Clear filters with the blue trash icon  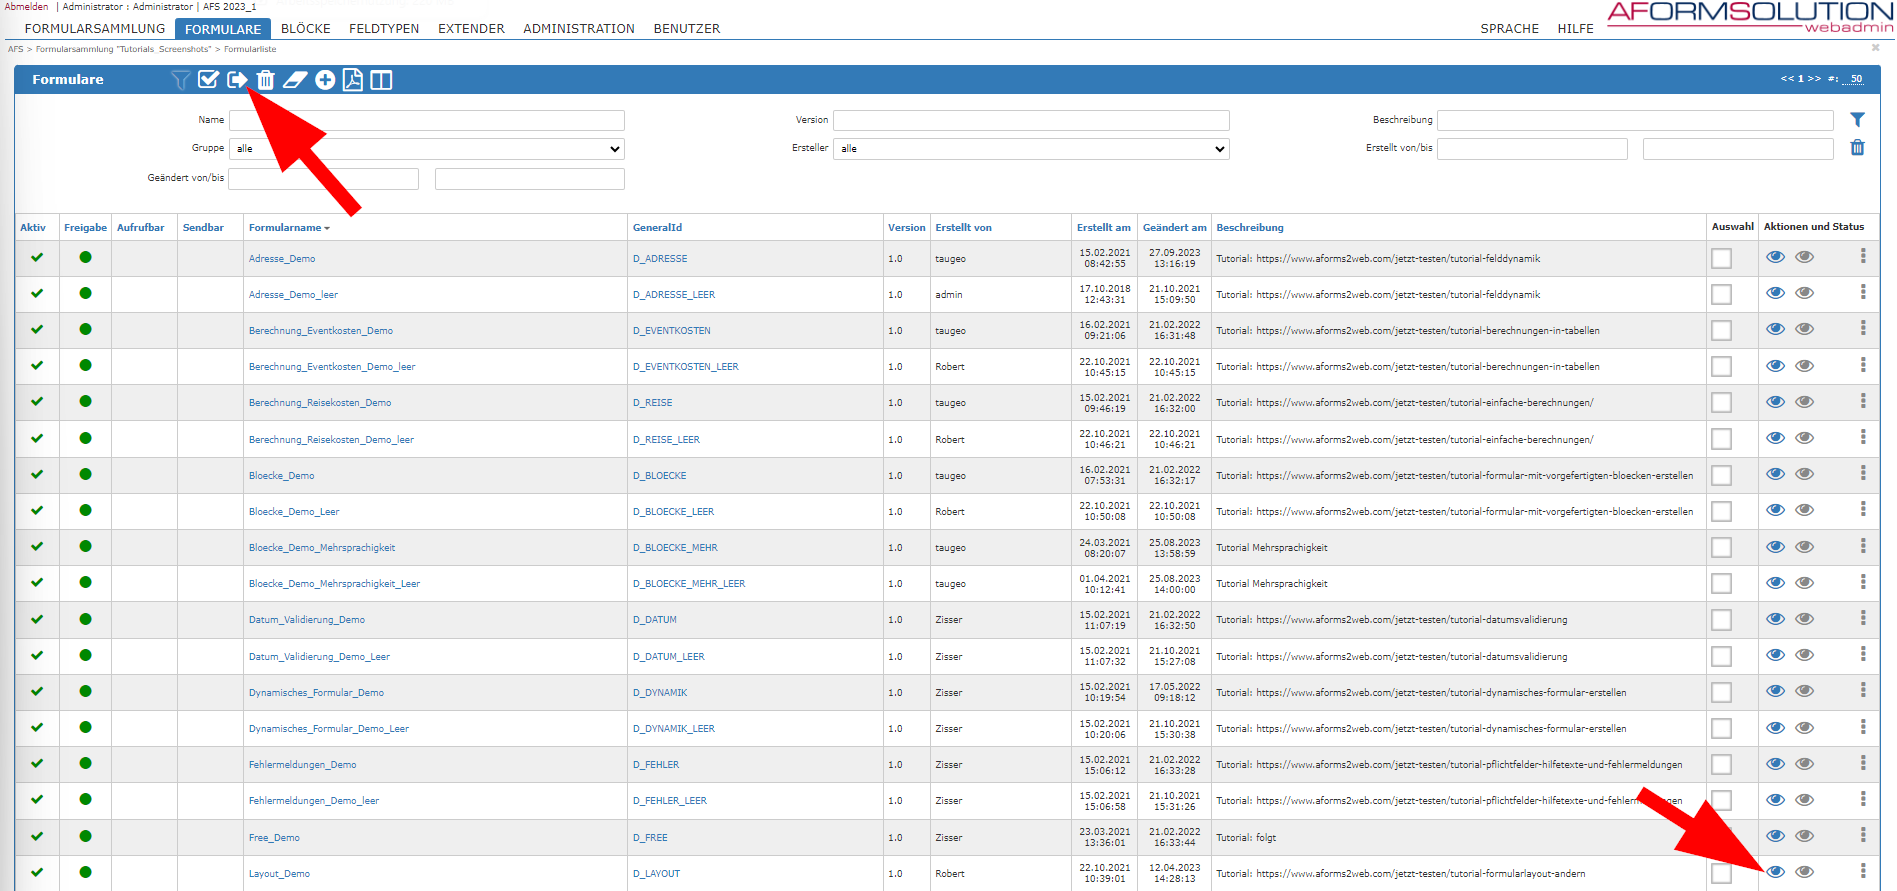click(1857, 148)
